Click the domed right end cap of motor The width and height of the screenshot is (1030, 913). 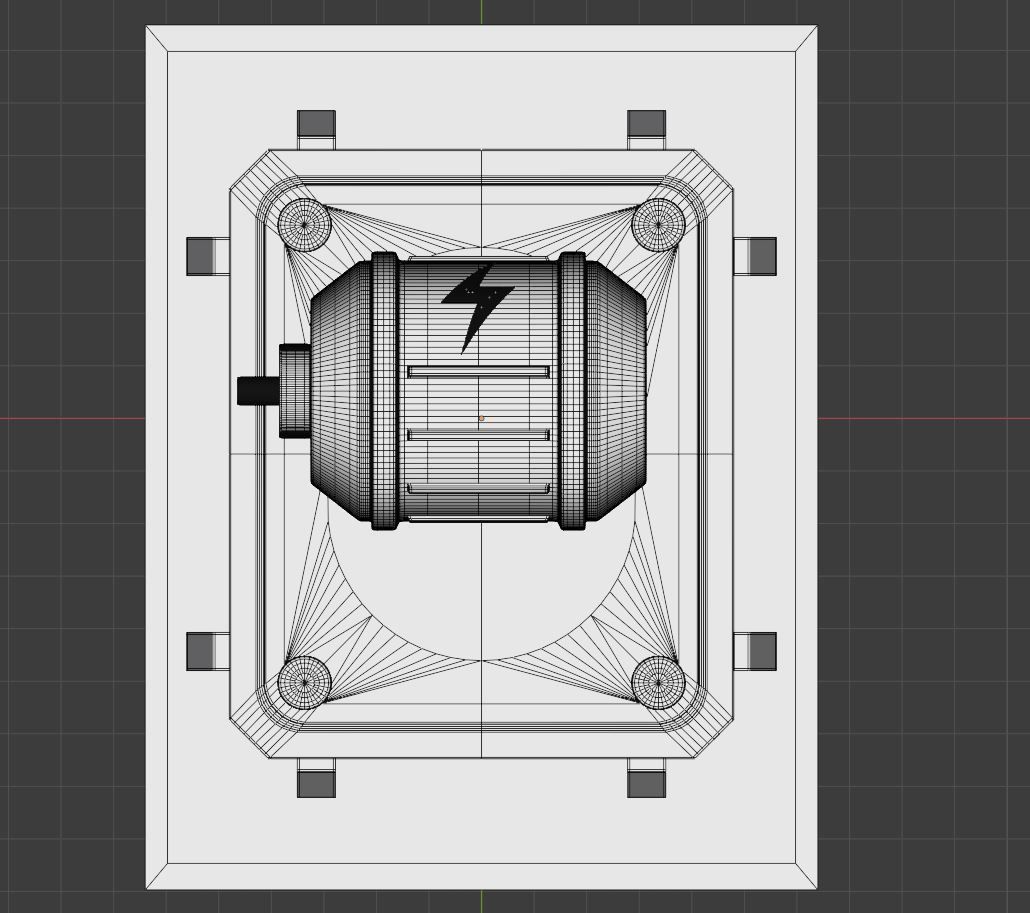(616, 391)
